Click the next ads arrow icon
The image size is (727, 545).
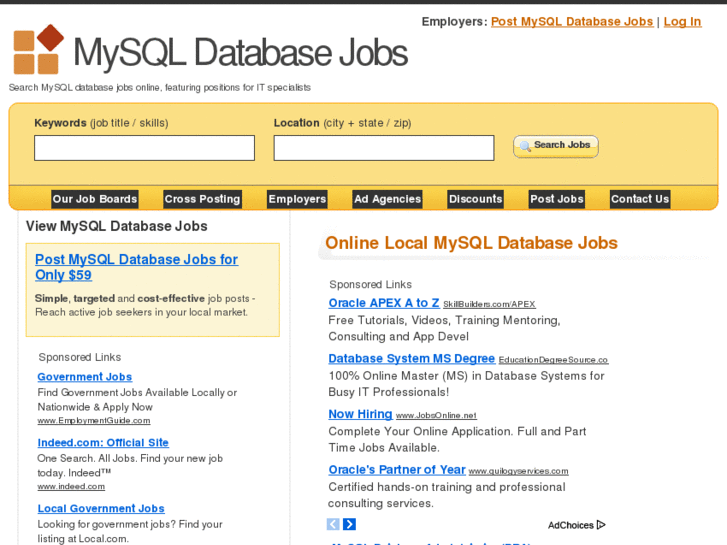click(349, 524)
